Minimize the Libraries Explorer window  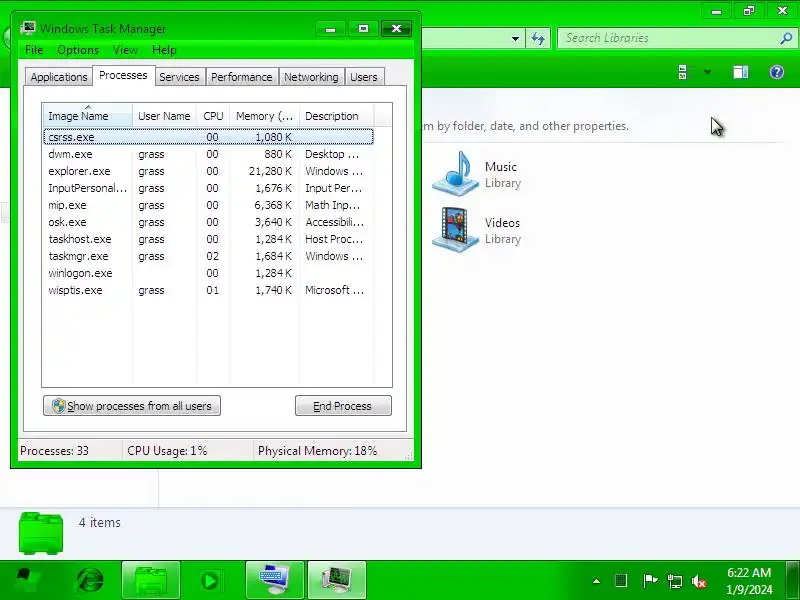pos(716,11)
